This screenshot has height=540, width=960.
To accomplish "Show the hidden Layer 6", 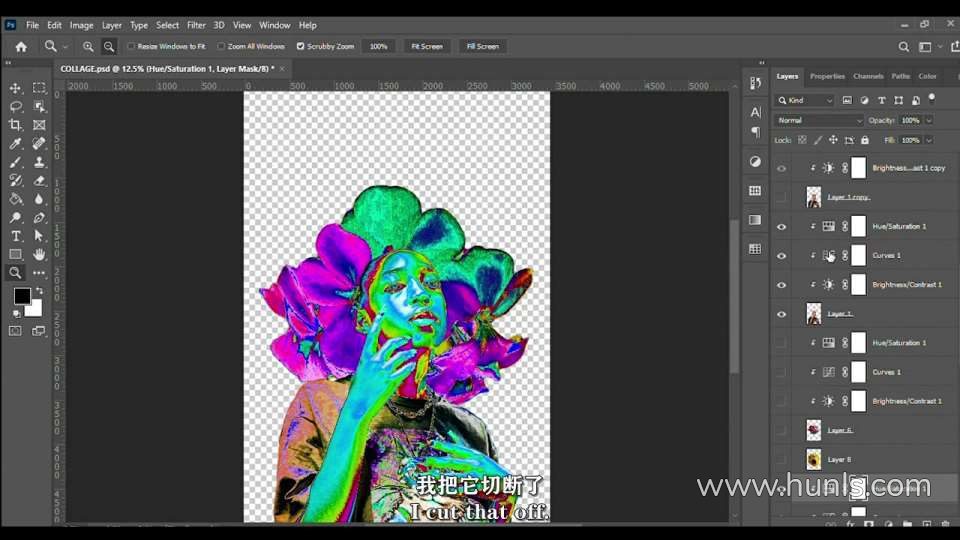I will point(781,430).
